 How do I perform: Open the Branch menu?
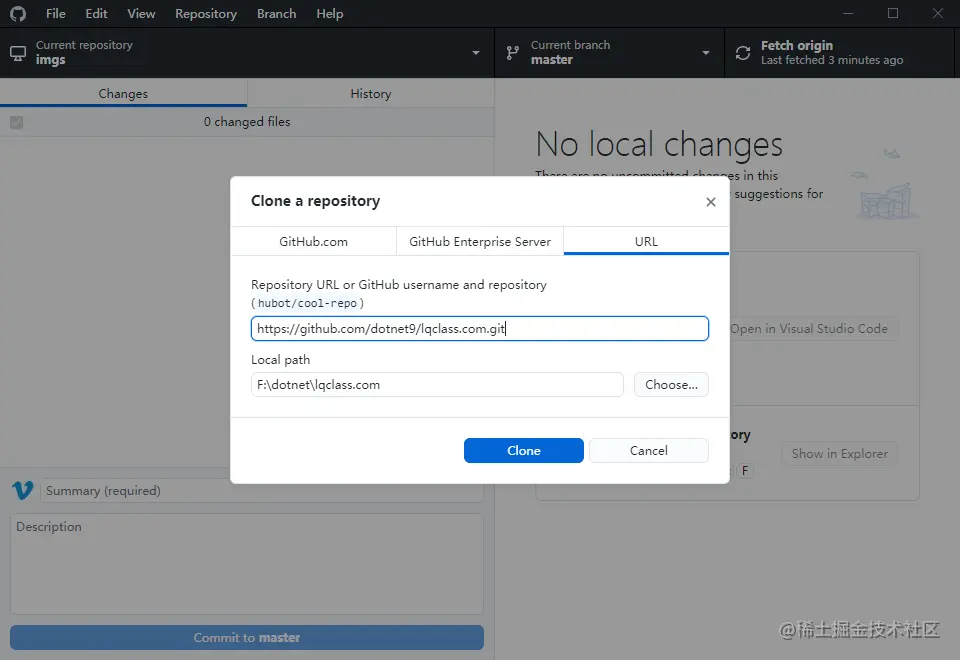pos(277,13)
